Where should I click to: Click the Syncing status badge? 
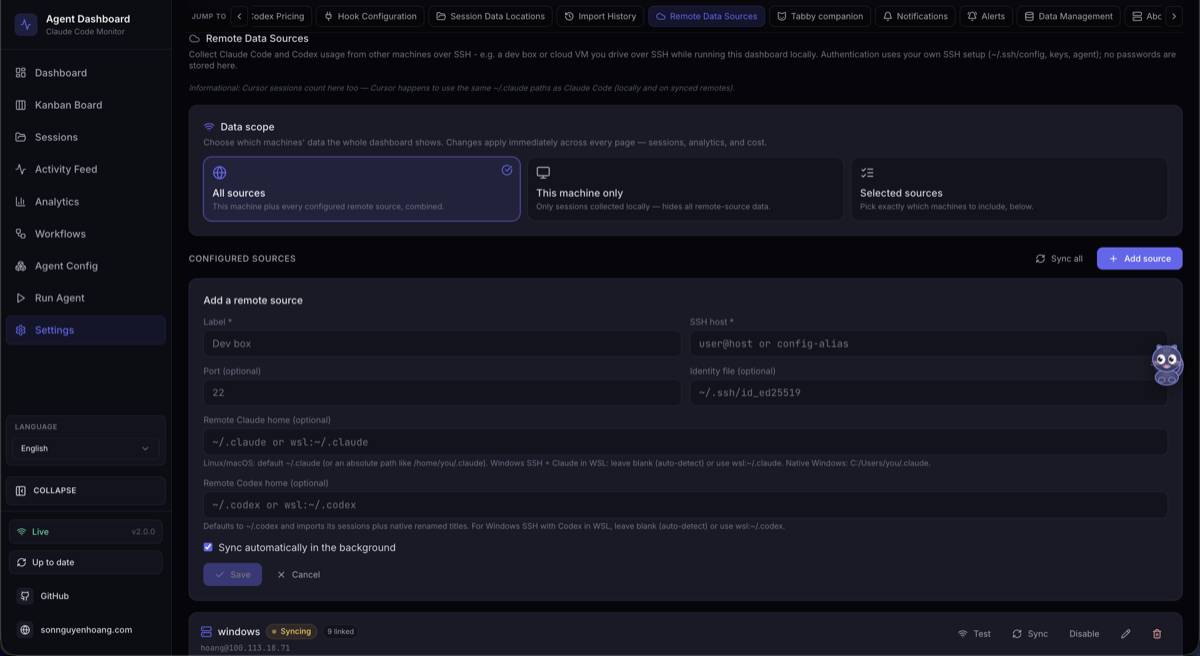[291, 632]
